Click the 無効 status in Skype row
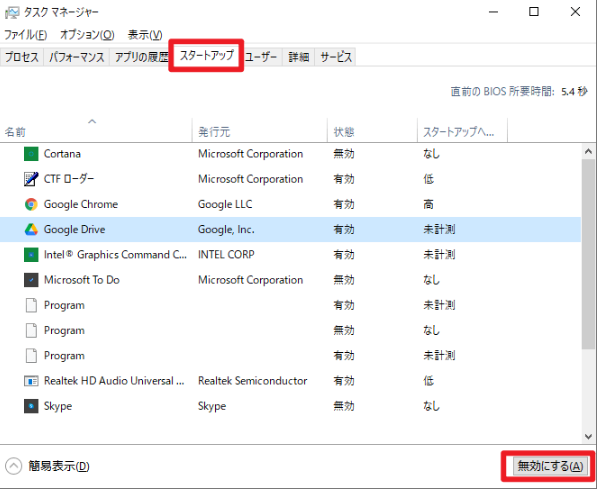The width and height of the screenshot is (600, 490). [344, 406]
